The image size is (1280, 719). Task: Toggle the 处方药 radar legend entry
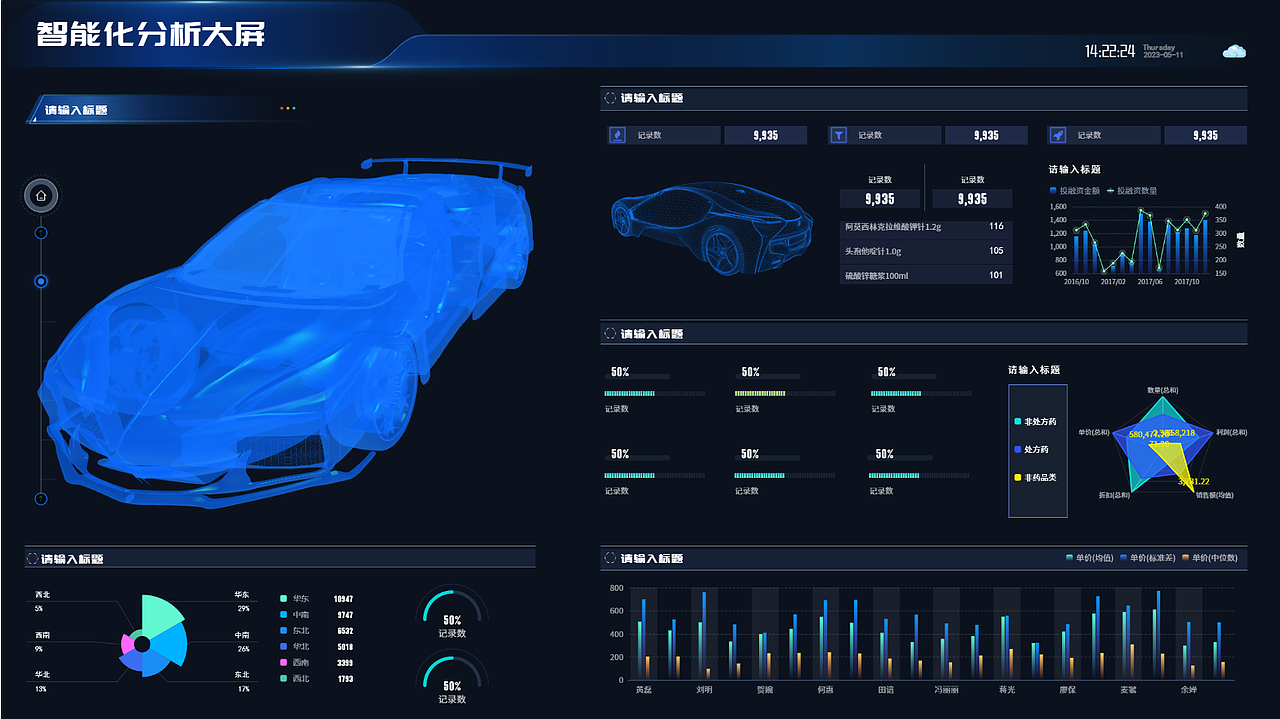[x=1032, y=450]
